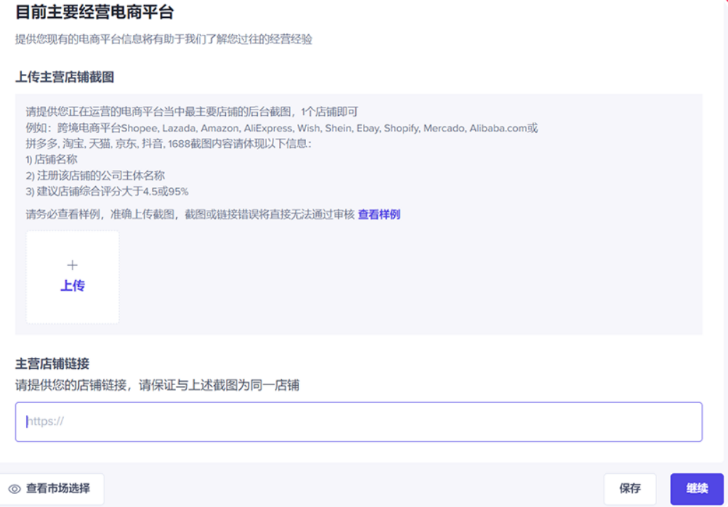Click the 目前主要经营电商平台 heading
Screen dimensions: 728x507
click(x=95, y=12)
